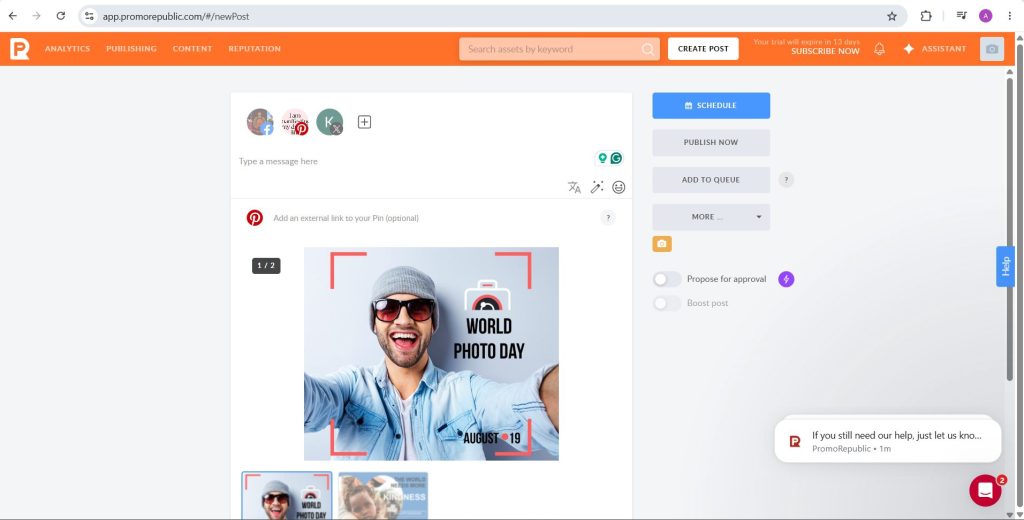Click the site info icon in address bar
The width and height of the screenshot is (1024, 520).
coord(89,16)
